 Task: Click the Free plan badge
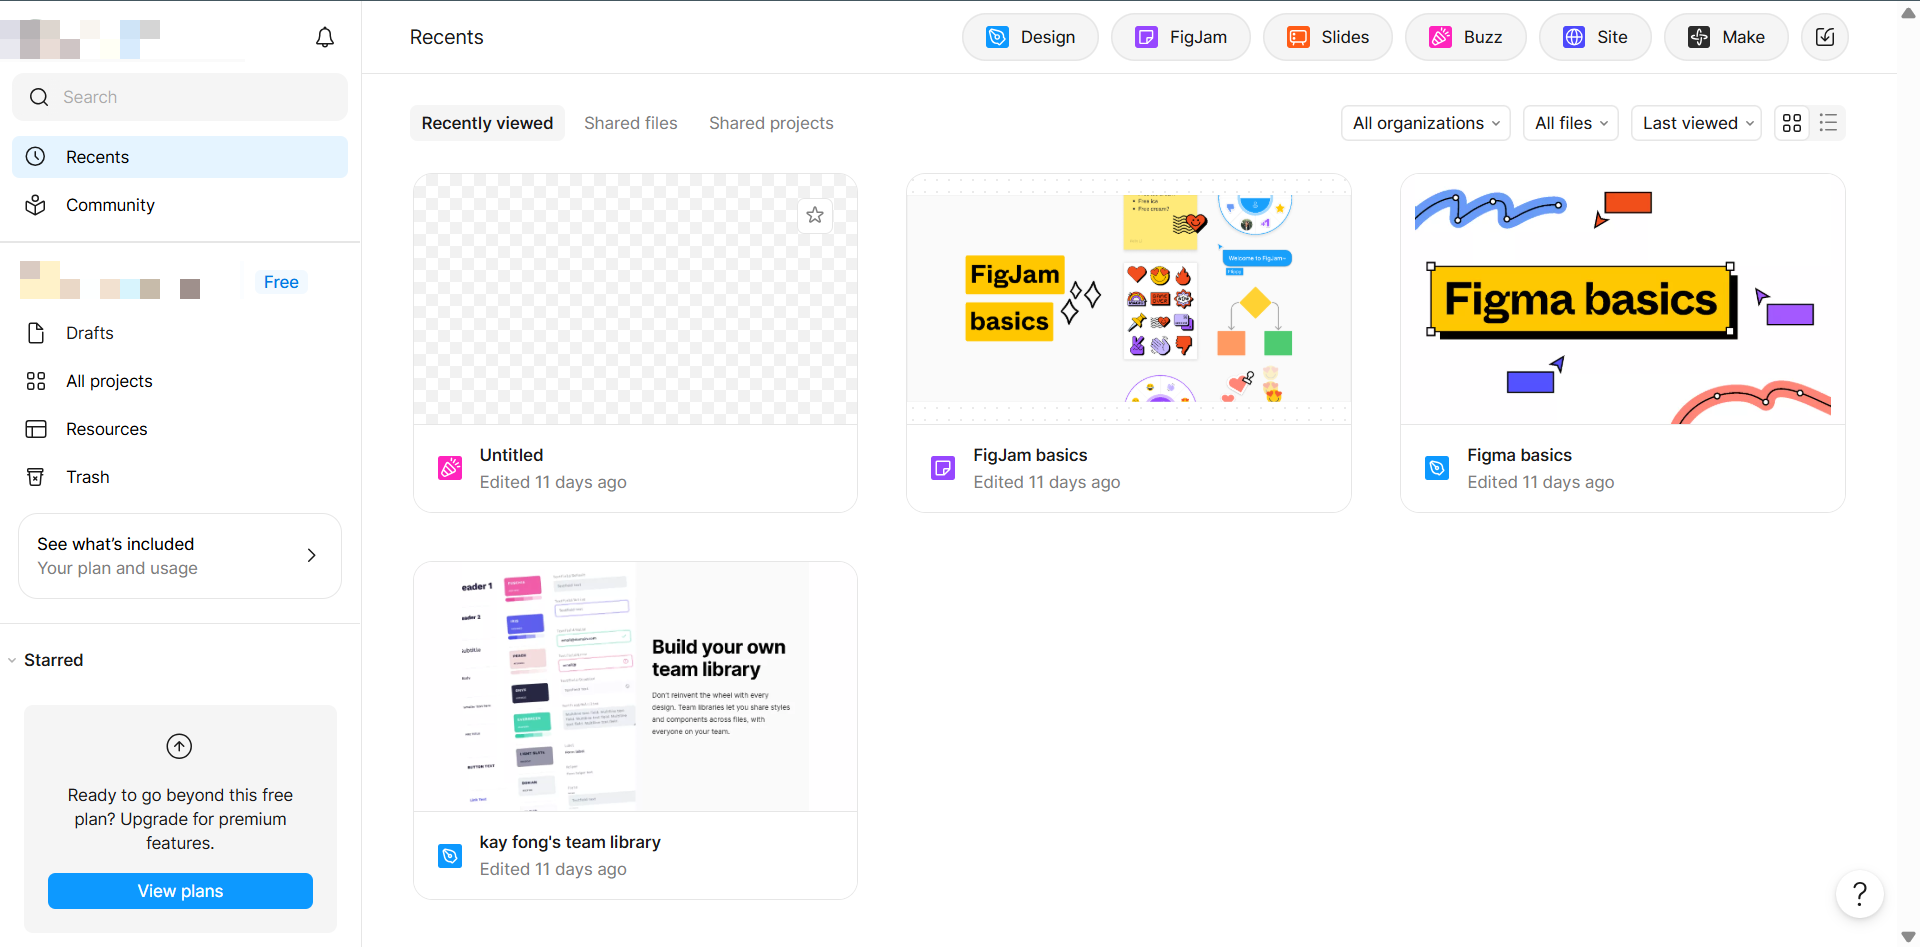pos(281,282)
